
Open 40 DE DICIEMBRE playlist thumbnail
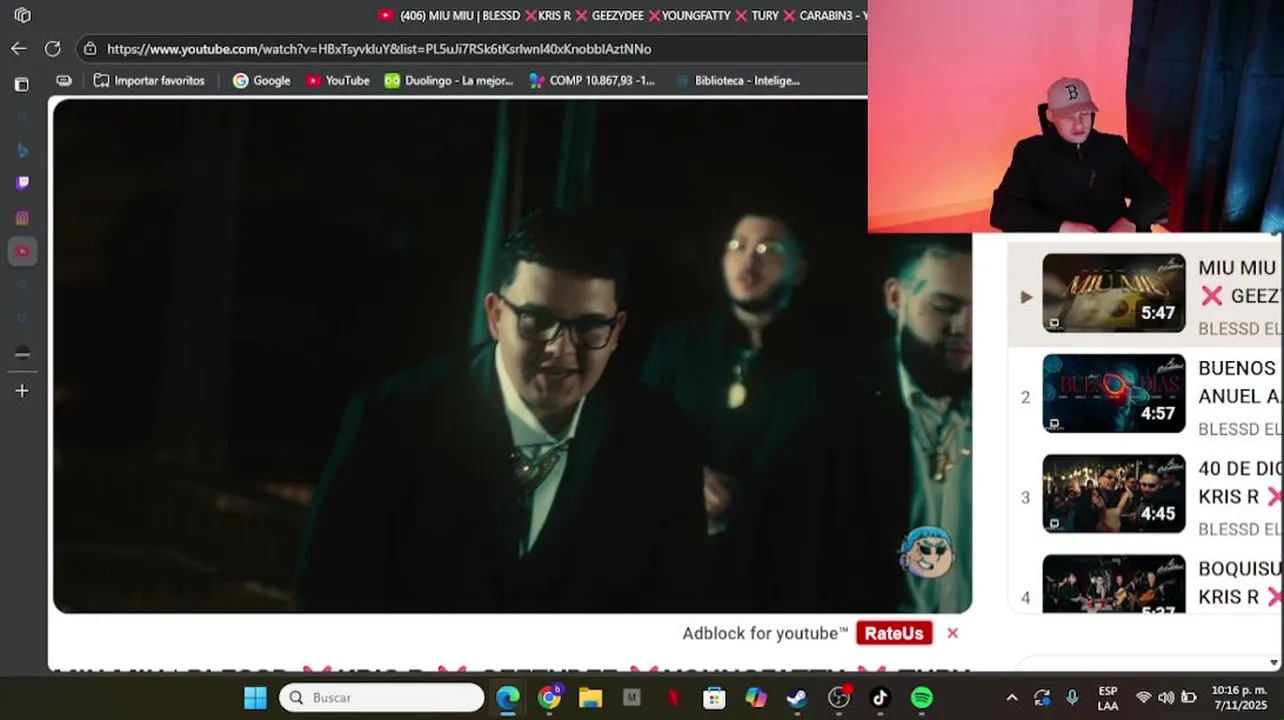pos(1113,493)
